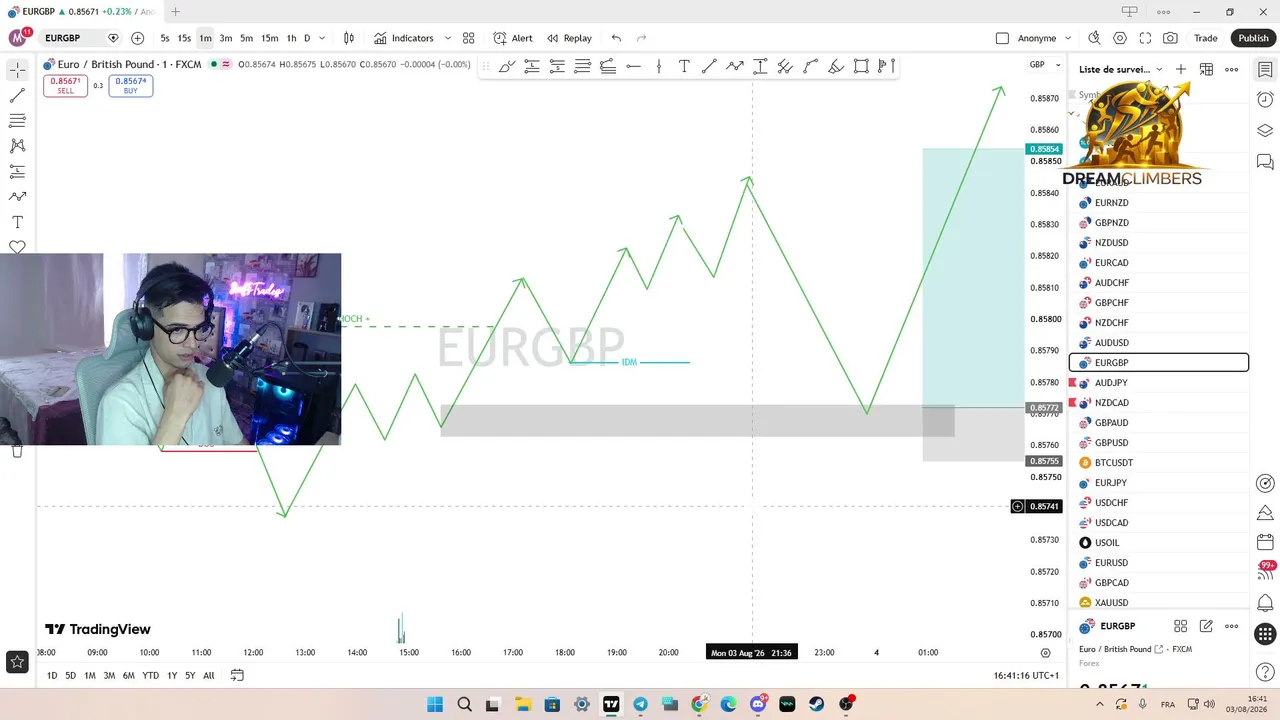Enter fullscreen mode
The height and width of the screenshot is (720, 1280).
(x=1145, y=38)
